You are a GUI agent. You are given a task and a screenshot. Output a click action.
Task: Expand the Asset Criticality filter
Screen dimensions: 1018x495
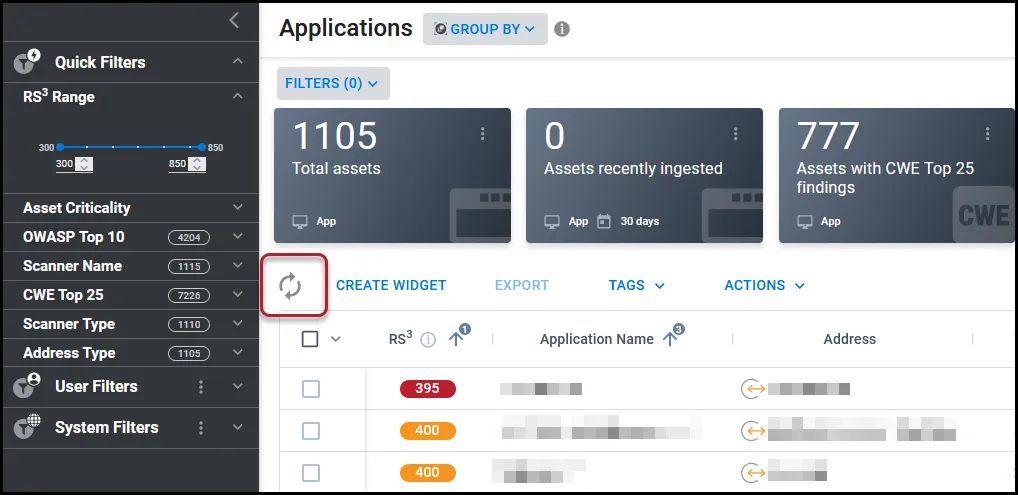click(238, 208)
